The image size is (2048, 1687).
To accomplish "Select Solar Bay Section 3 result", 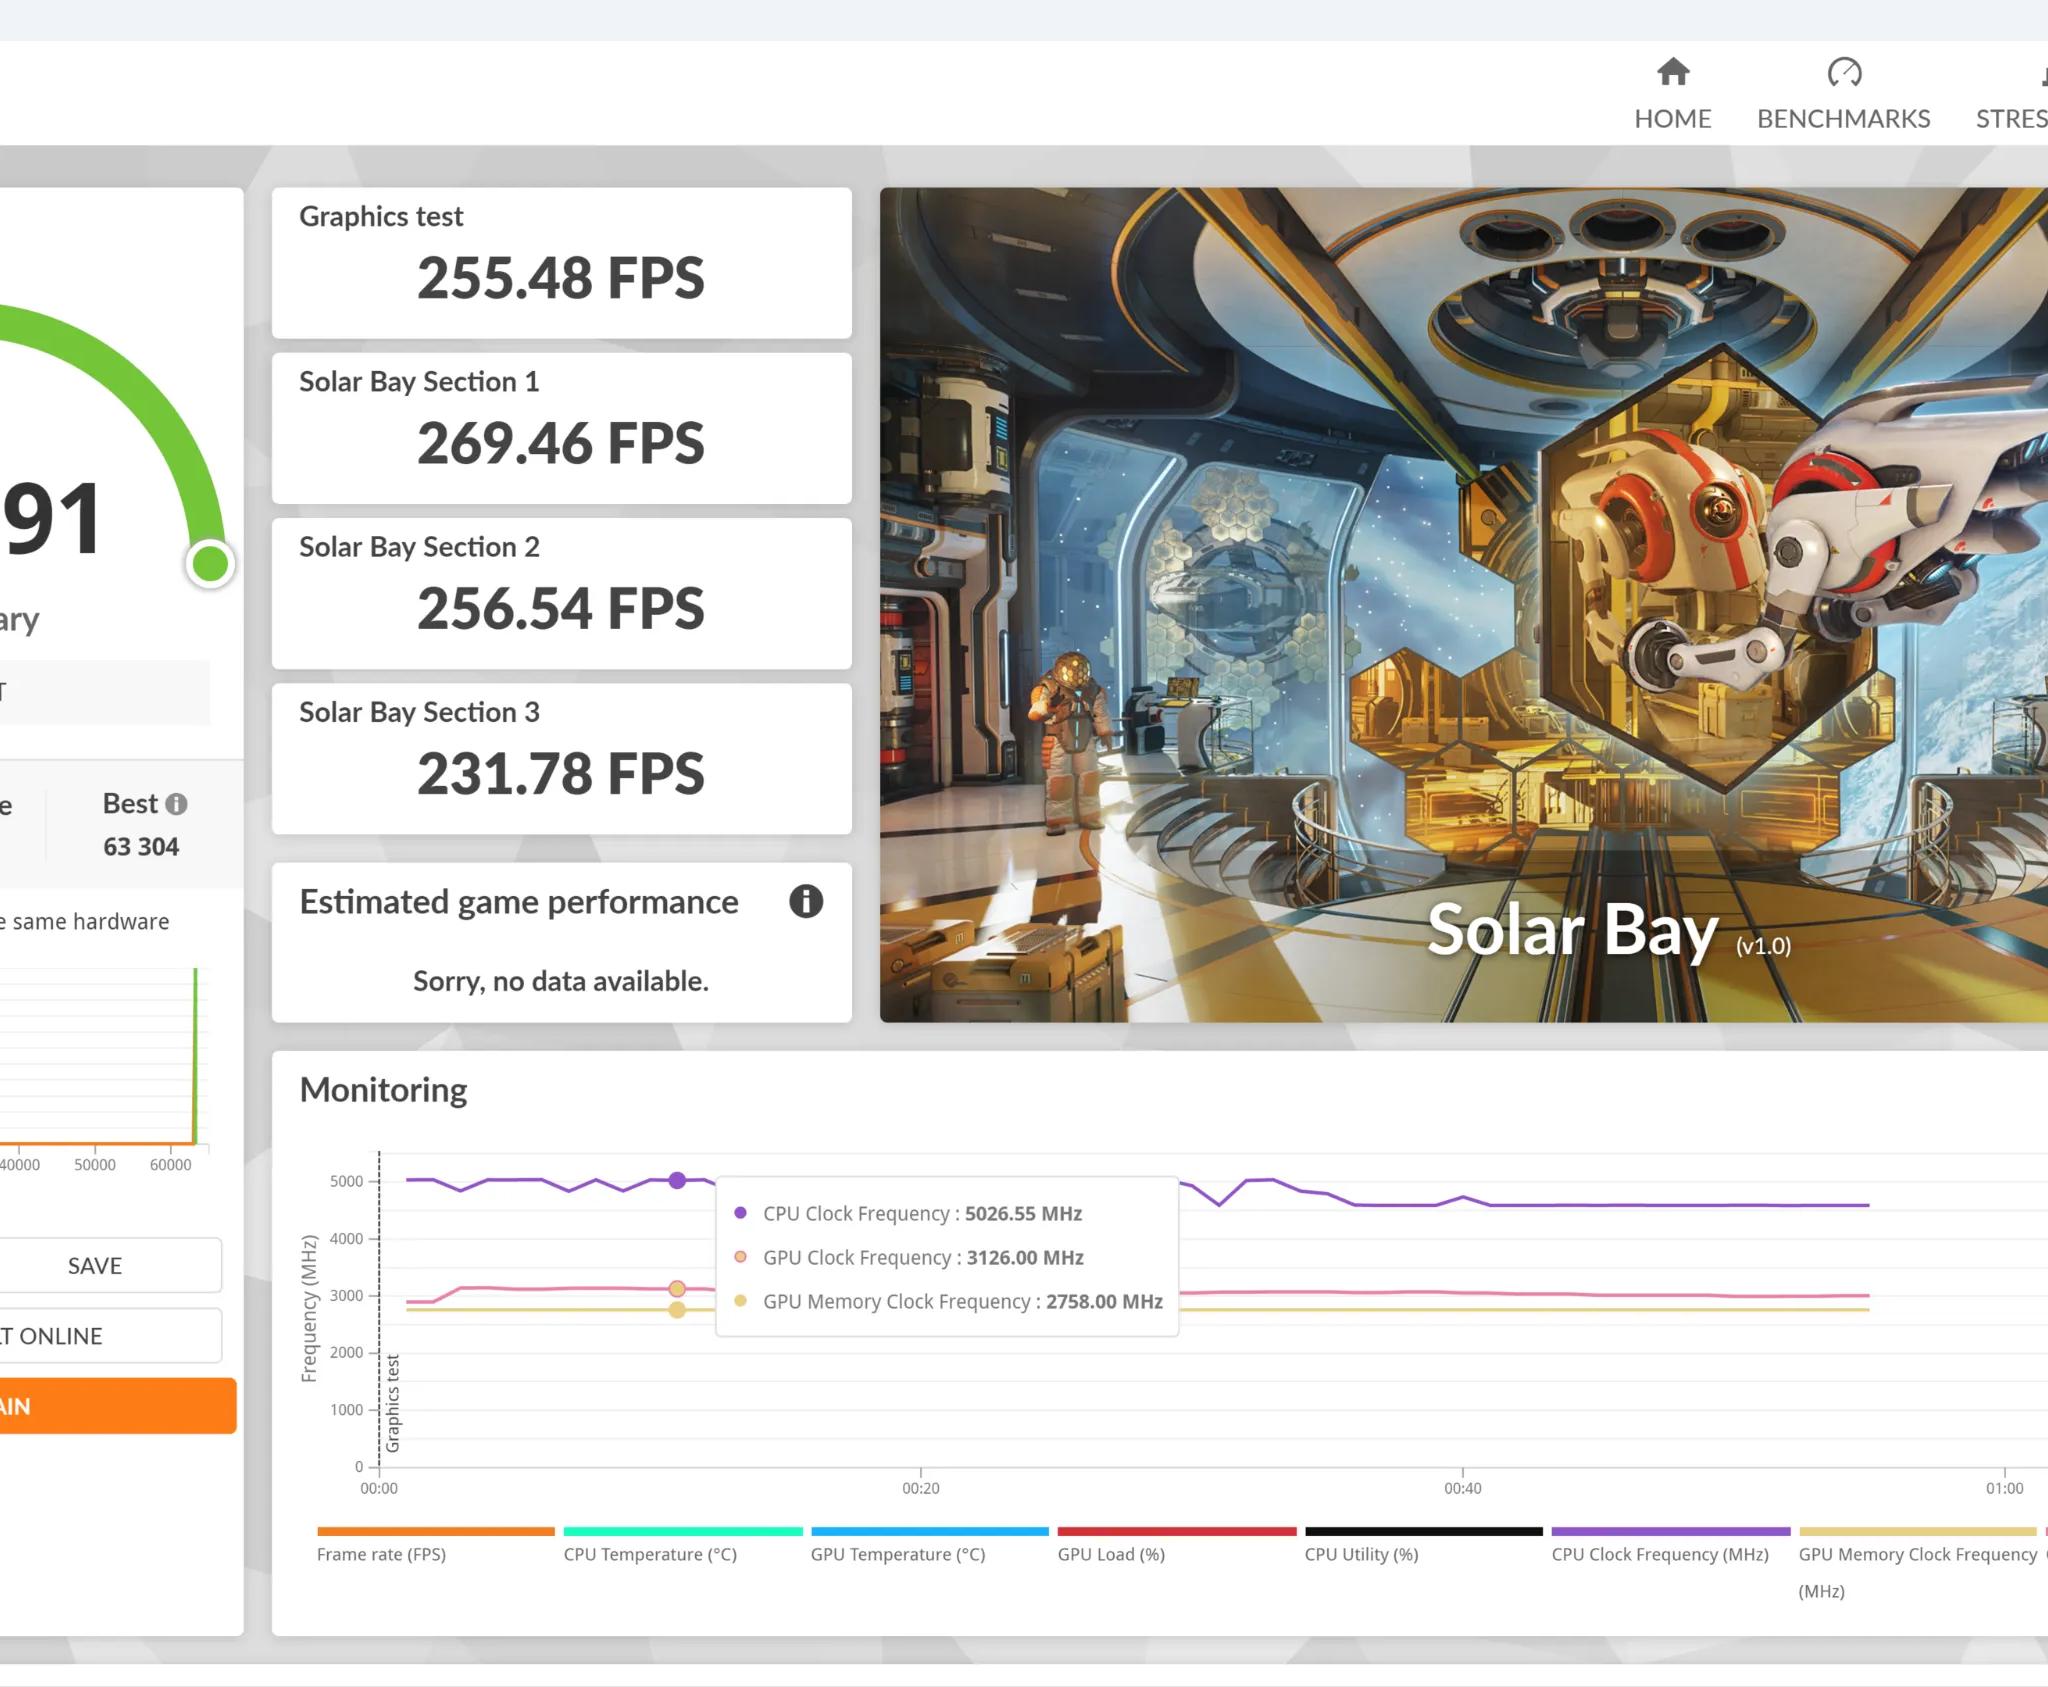I will point(562,758).
